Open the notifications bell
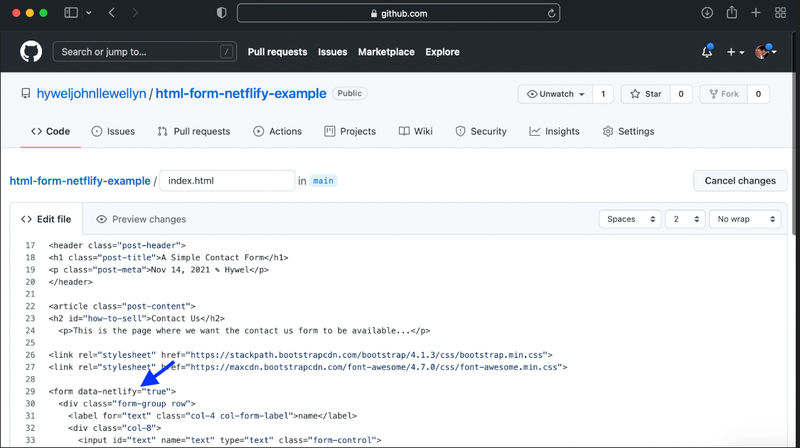This screenshot has width=800, height=448. (x=707, y=52)
